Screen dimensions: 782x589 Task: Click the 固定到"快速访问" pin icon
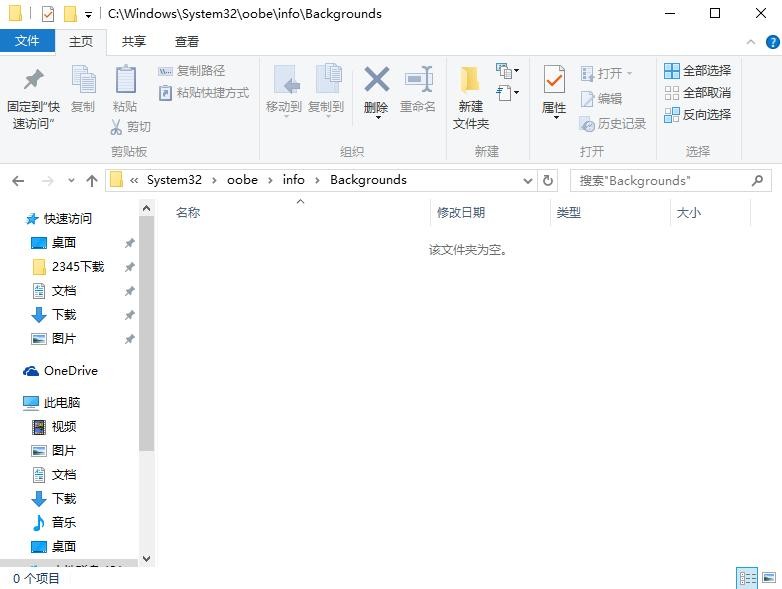pyautogui.click(x=33, y=80)
